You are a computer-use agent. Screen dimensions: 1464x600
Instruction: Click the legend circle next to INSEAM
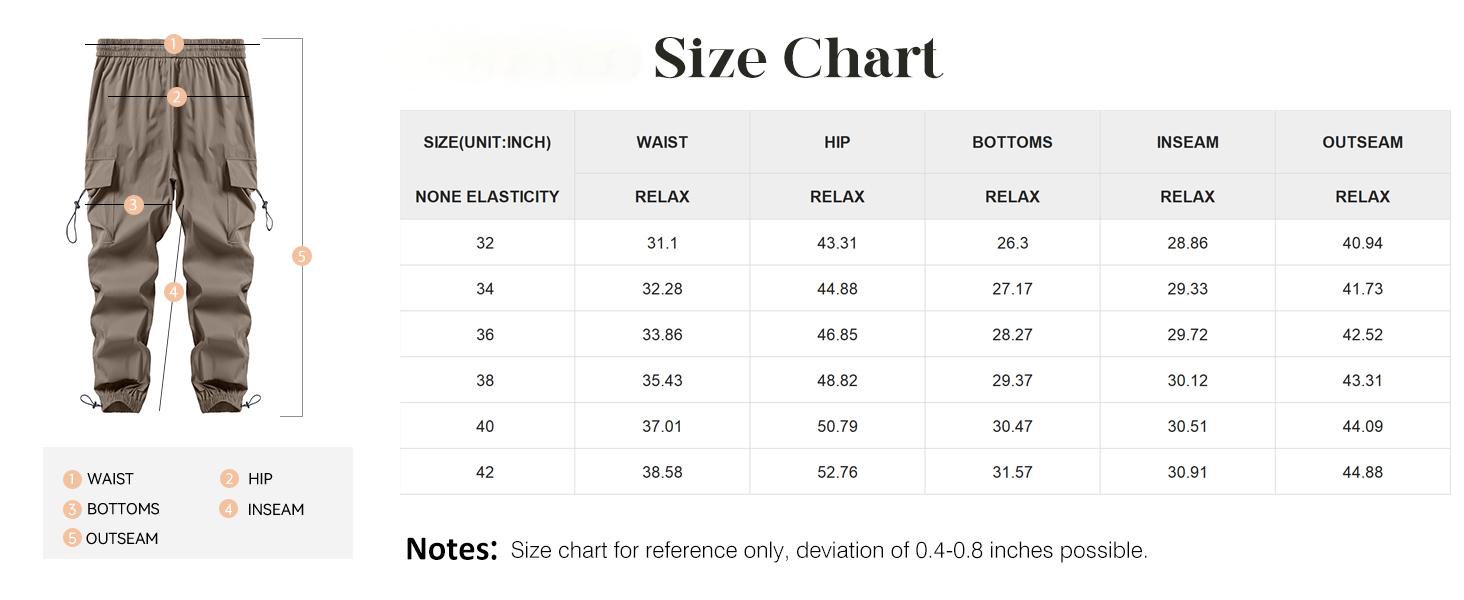pos(229,509)
